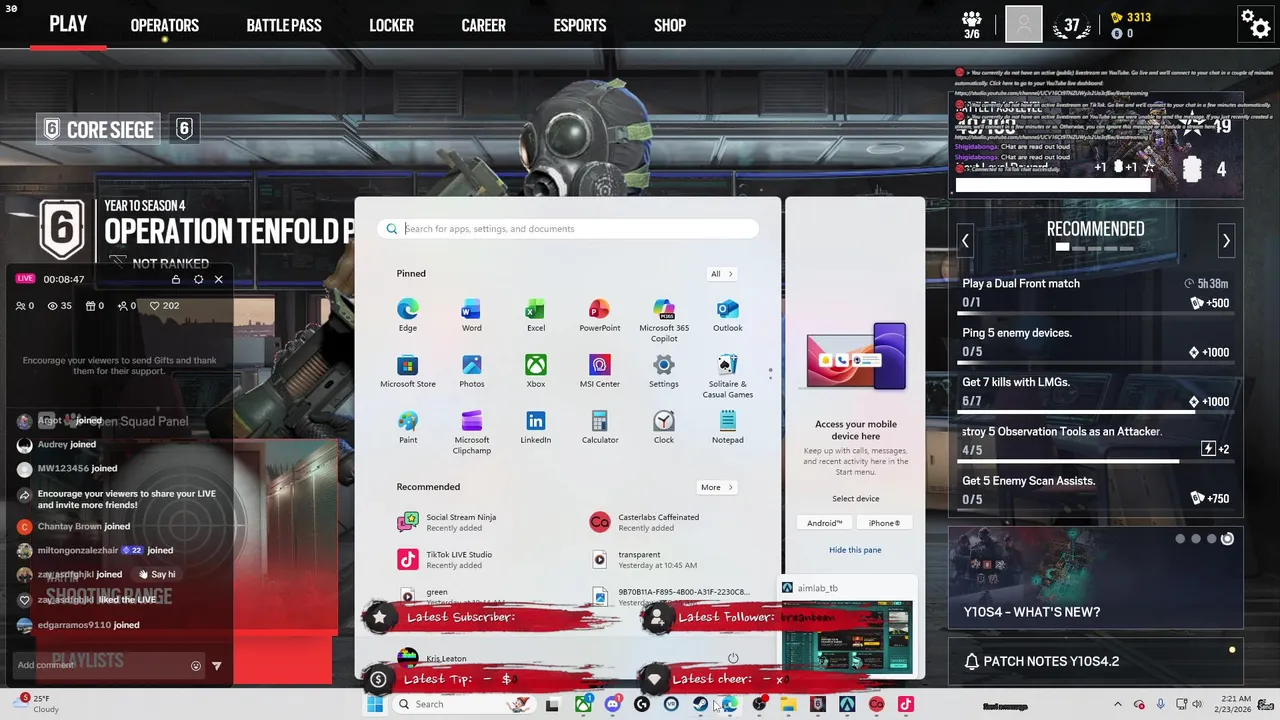Click Start menu search field

tap(568, 229)
